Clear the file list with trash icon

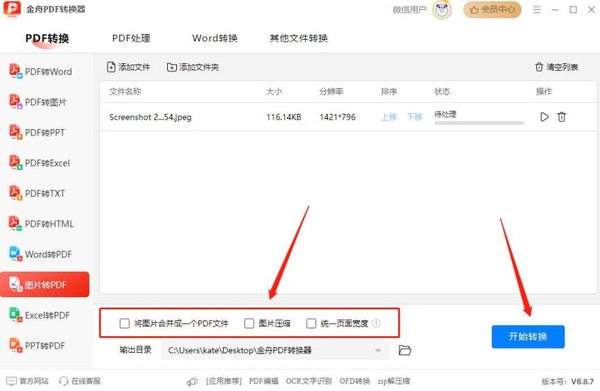coord(539,67)
